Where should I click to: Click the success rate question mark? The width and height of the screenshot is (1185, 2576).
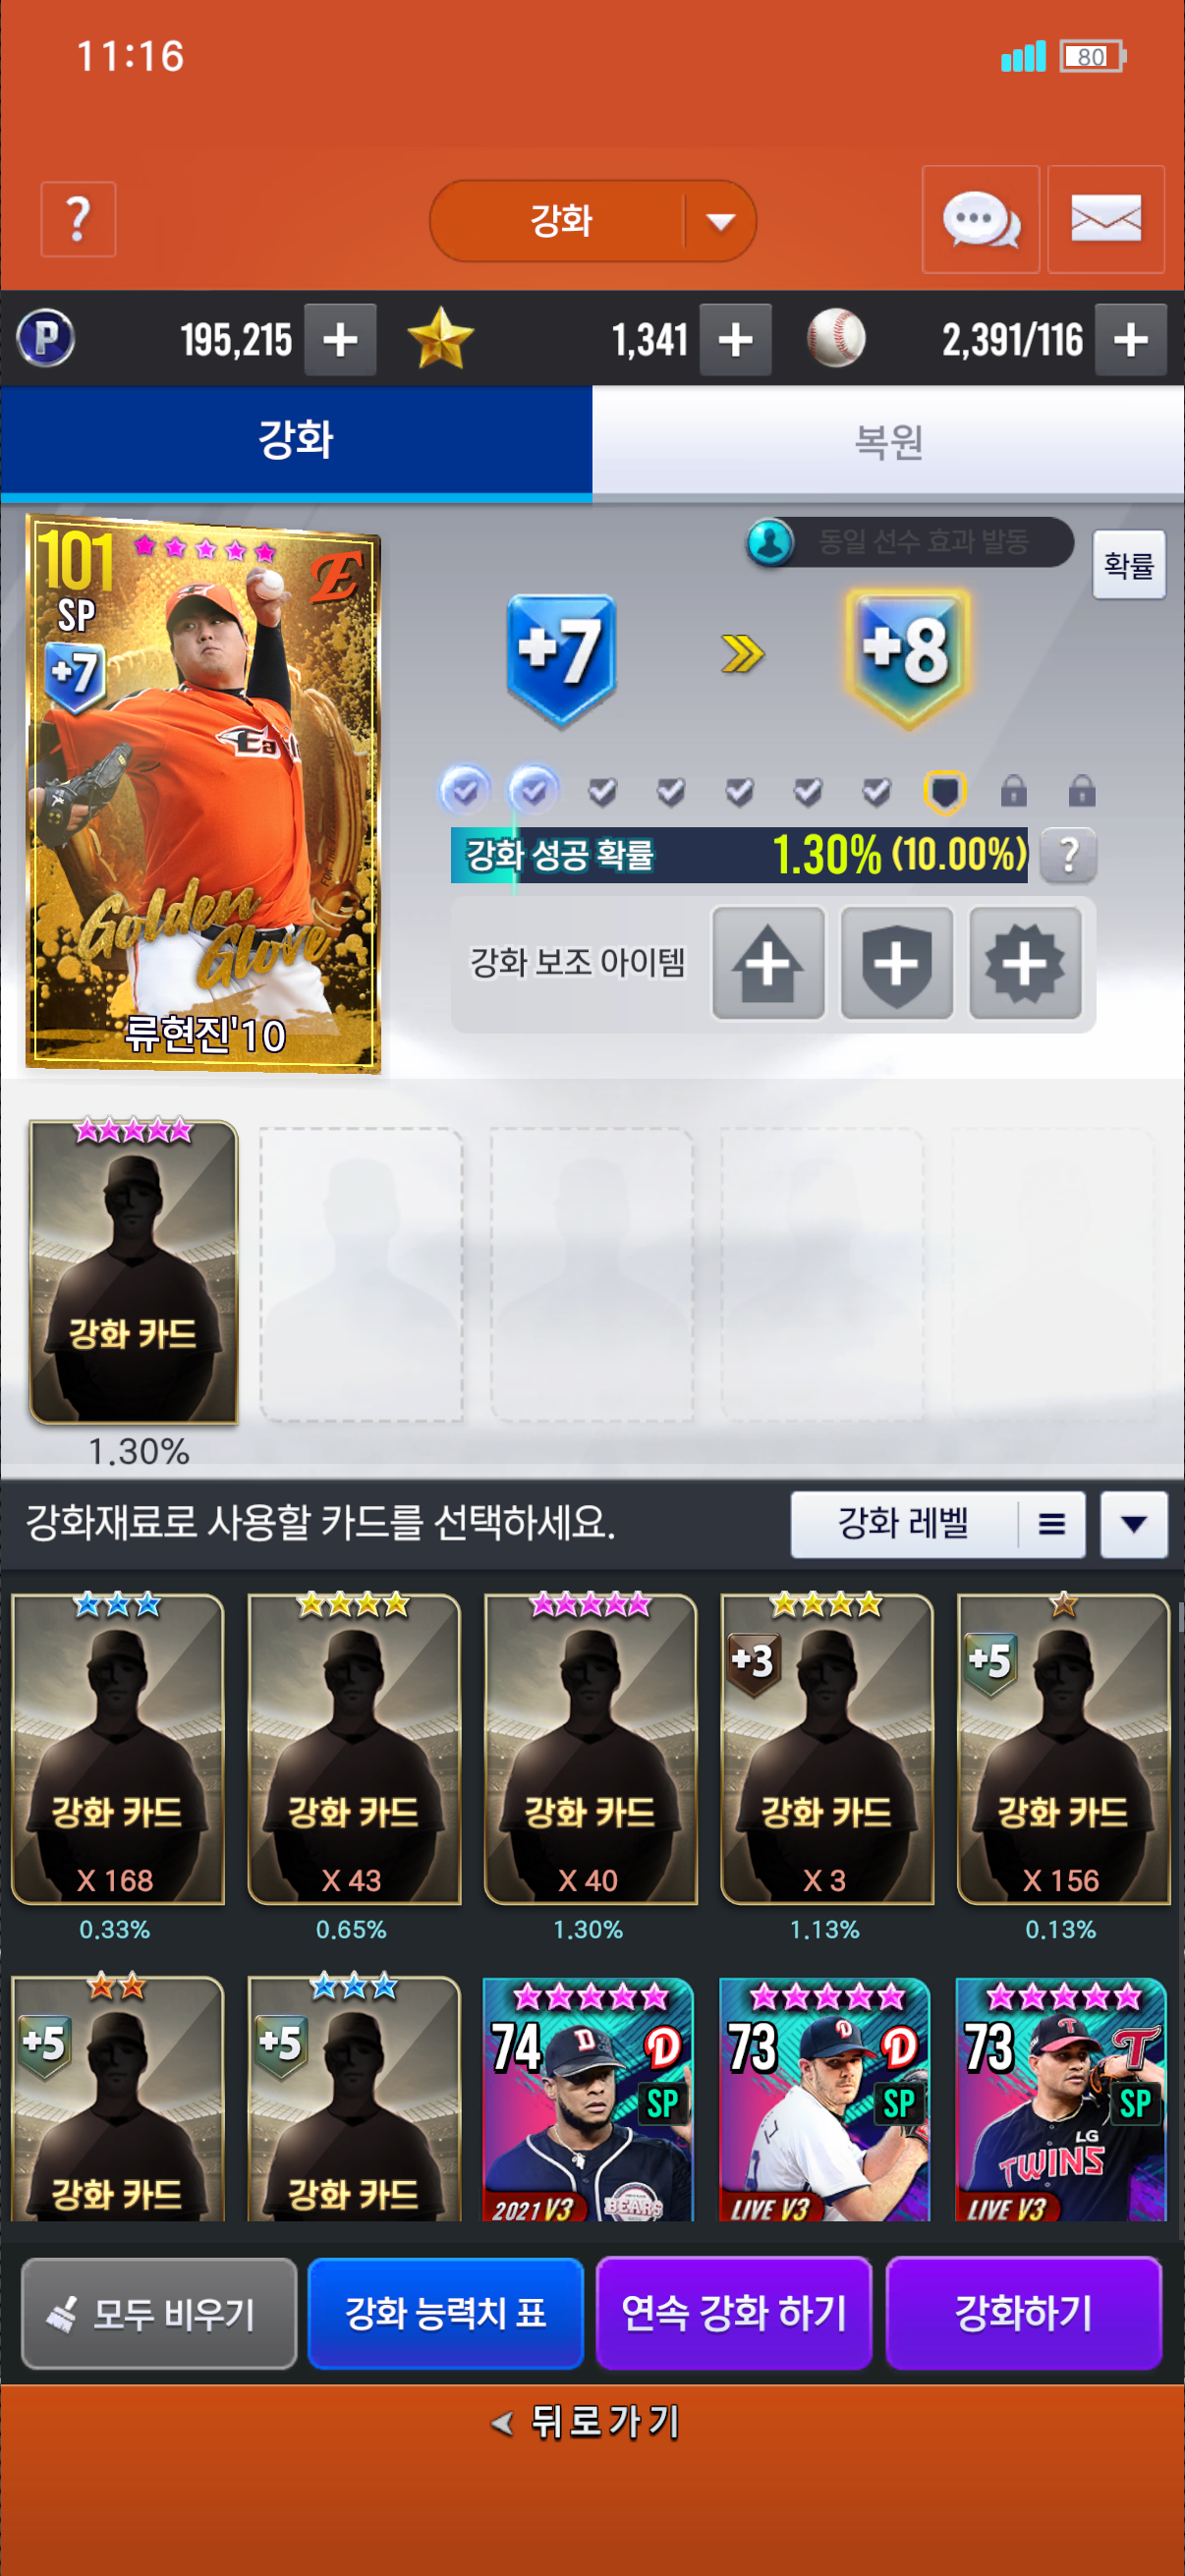coord(1068,855)
